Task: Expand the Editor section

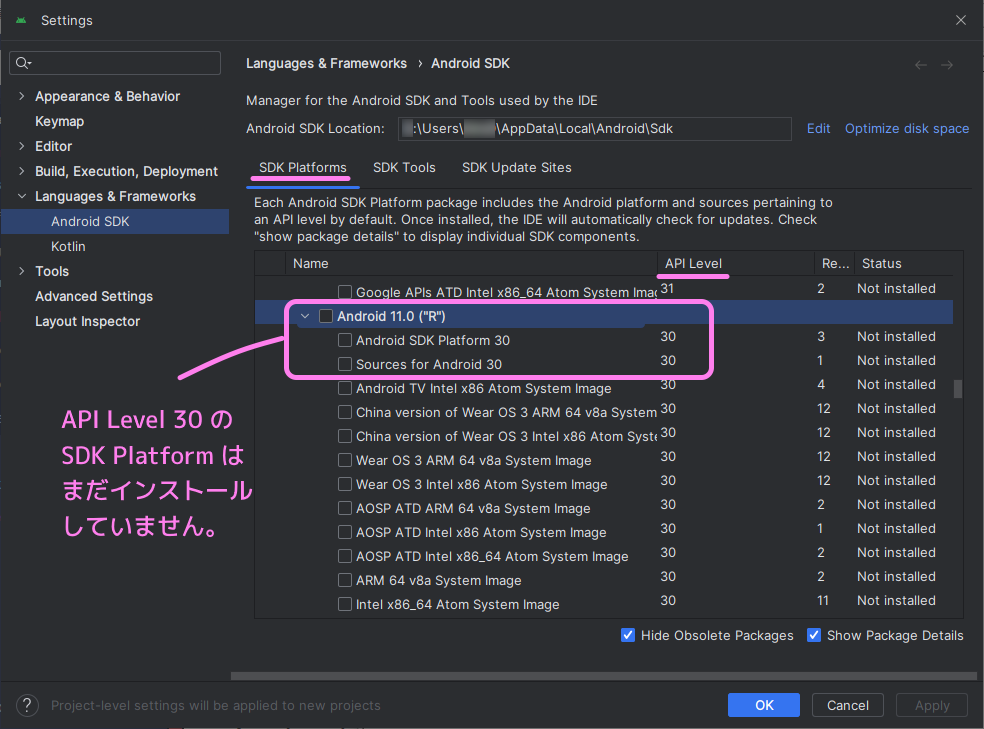Action: (21, 146)
